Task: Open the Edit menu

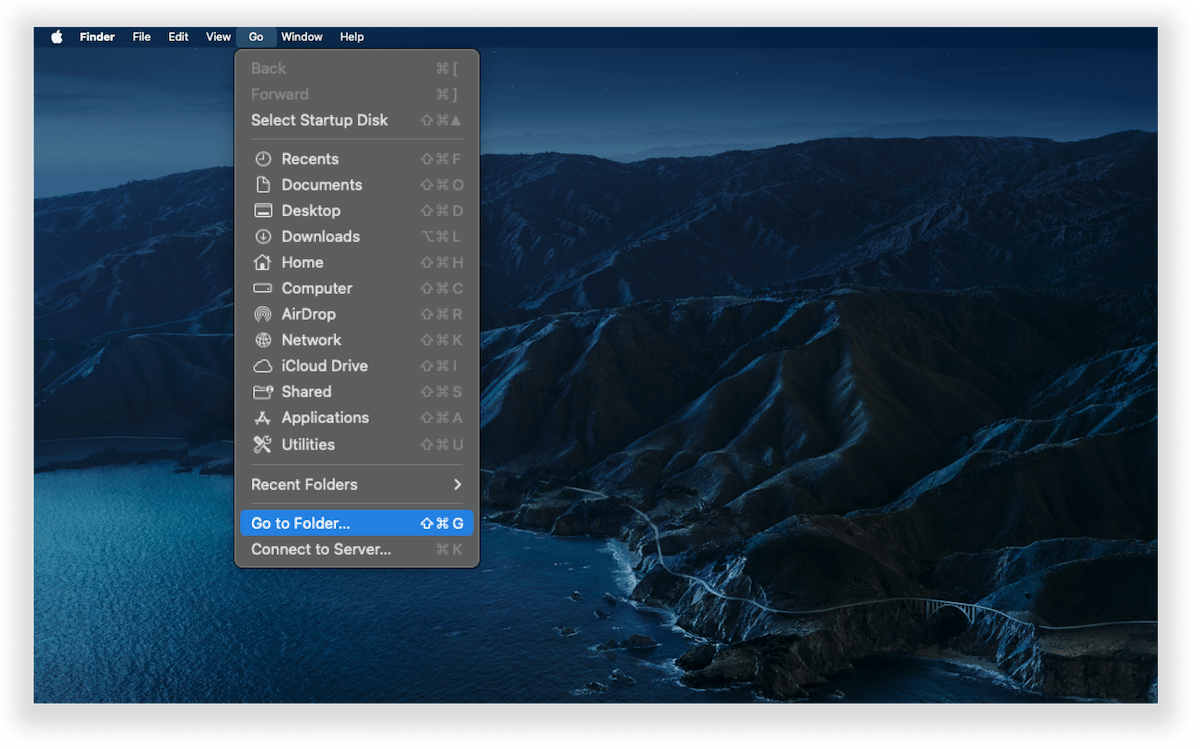Action: (178, 37)
